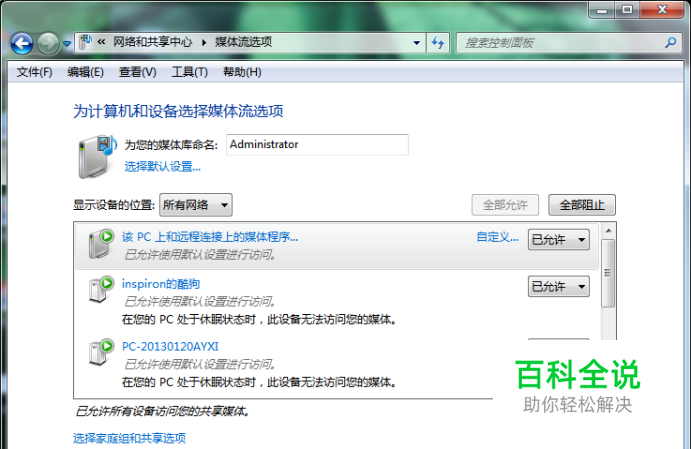Click the 媒体流选项 breadcrumb
The width and height of the screenshot is (691, 449).
(x=243, y=42)
